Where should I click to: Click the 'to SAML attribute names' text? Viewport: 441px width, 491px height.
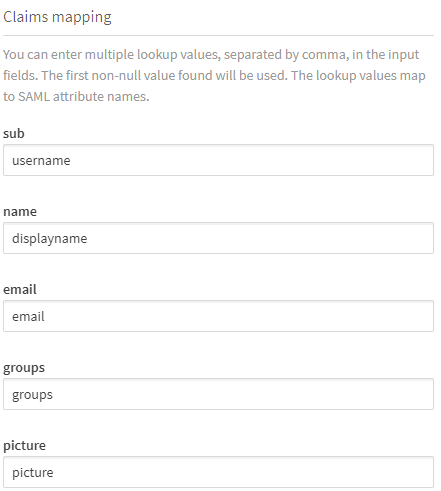click(76, 97)
